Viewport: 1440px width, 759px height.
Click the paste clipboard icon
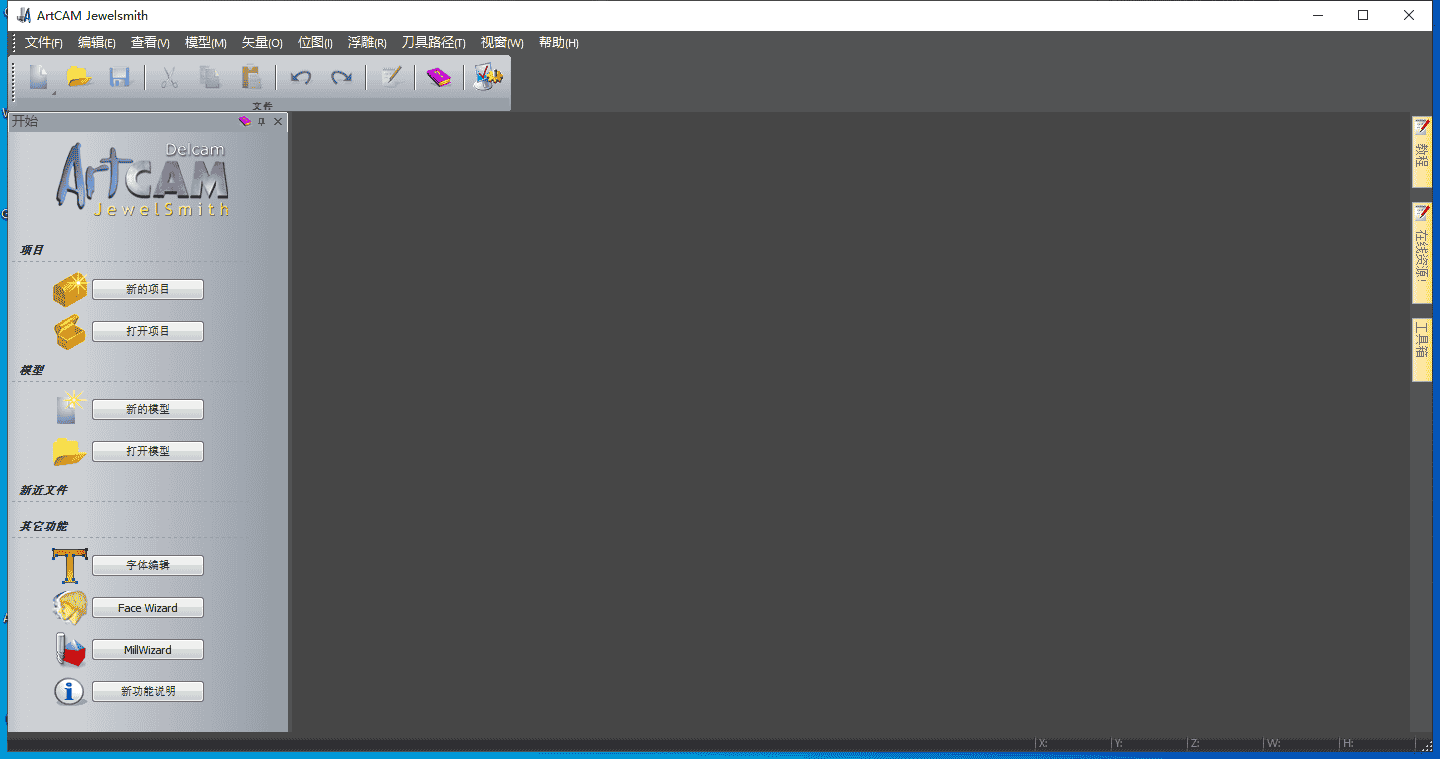(250, 77)
